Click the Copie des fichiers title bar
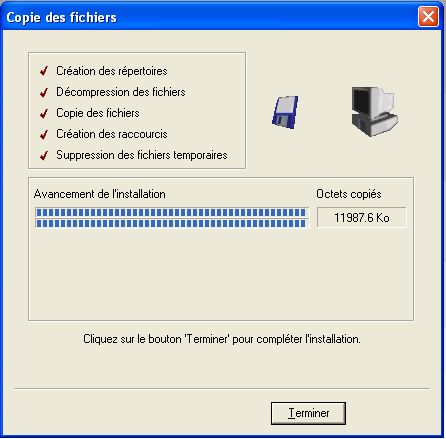Viewport: 446px width, 439px height. (210, 17)
